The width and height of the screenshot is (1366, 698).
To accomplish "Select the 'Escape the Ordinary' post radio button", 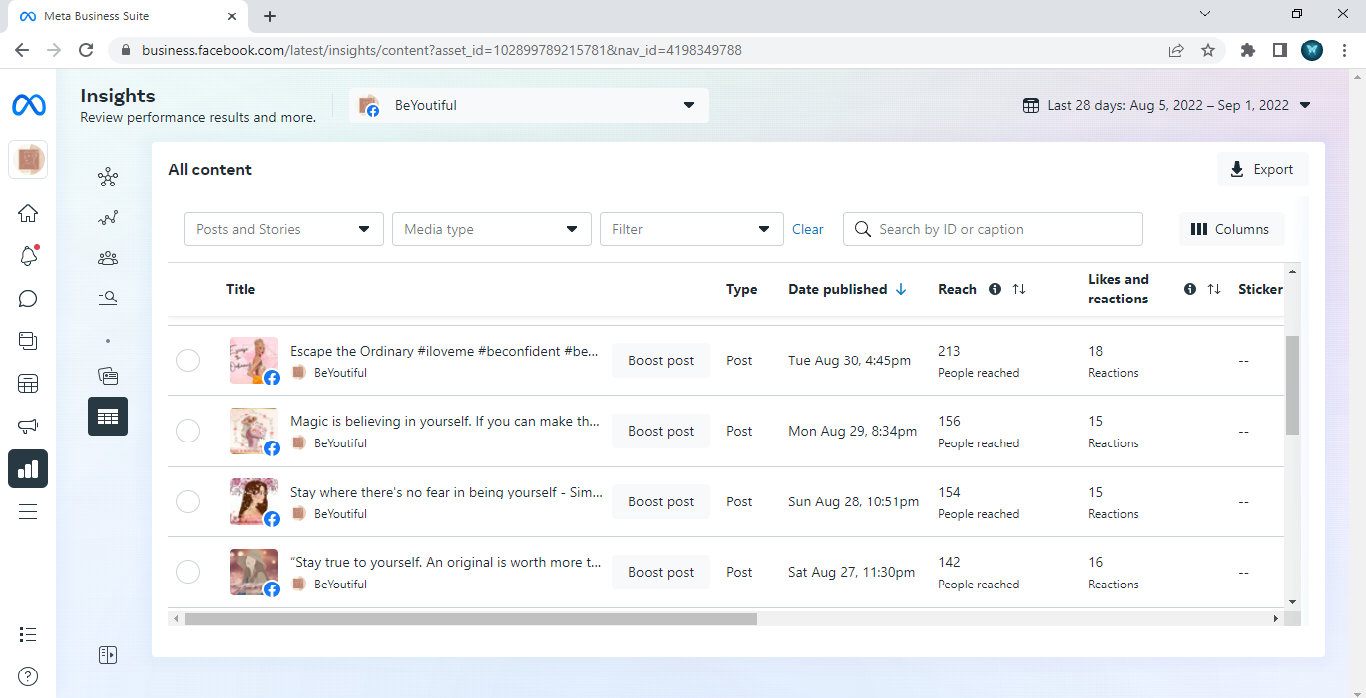I will click(x=188, y=361).
